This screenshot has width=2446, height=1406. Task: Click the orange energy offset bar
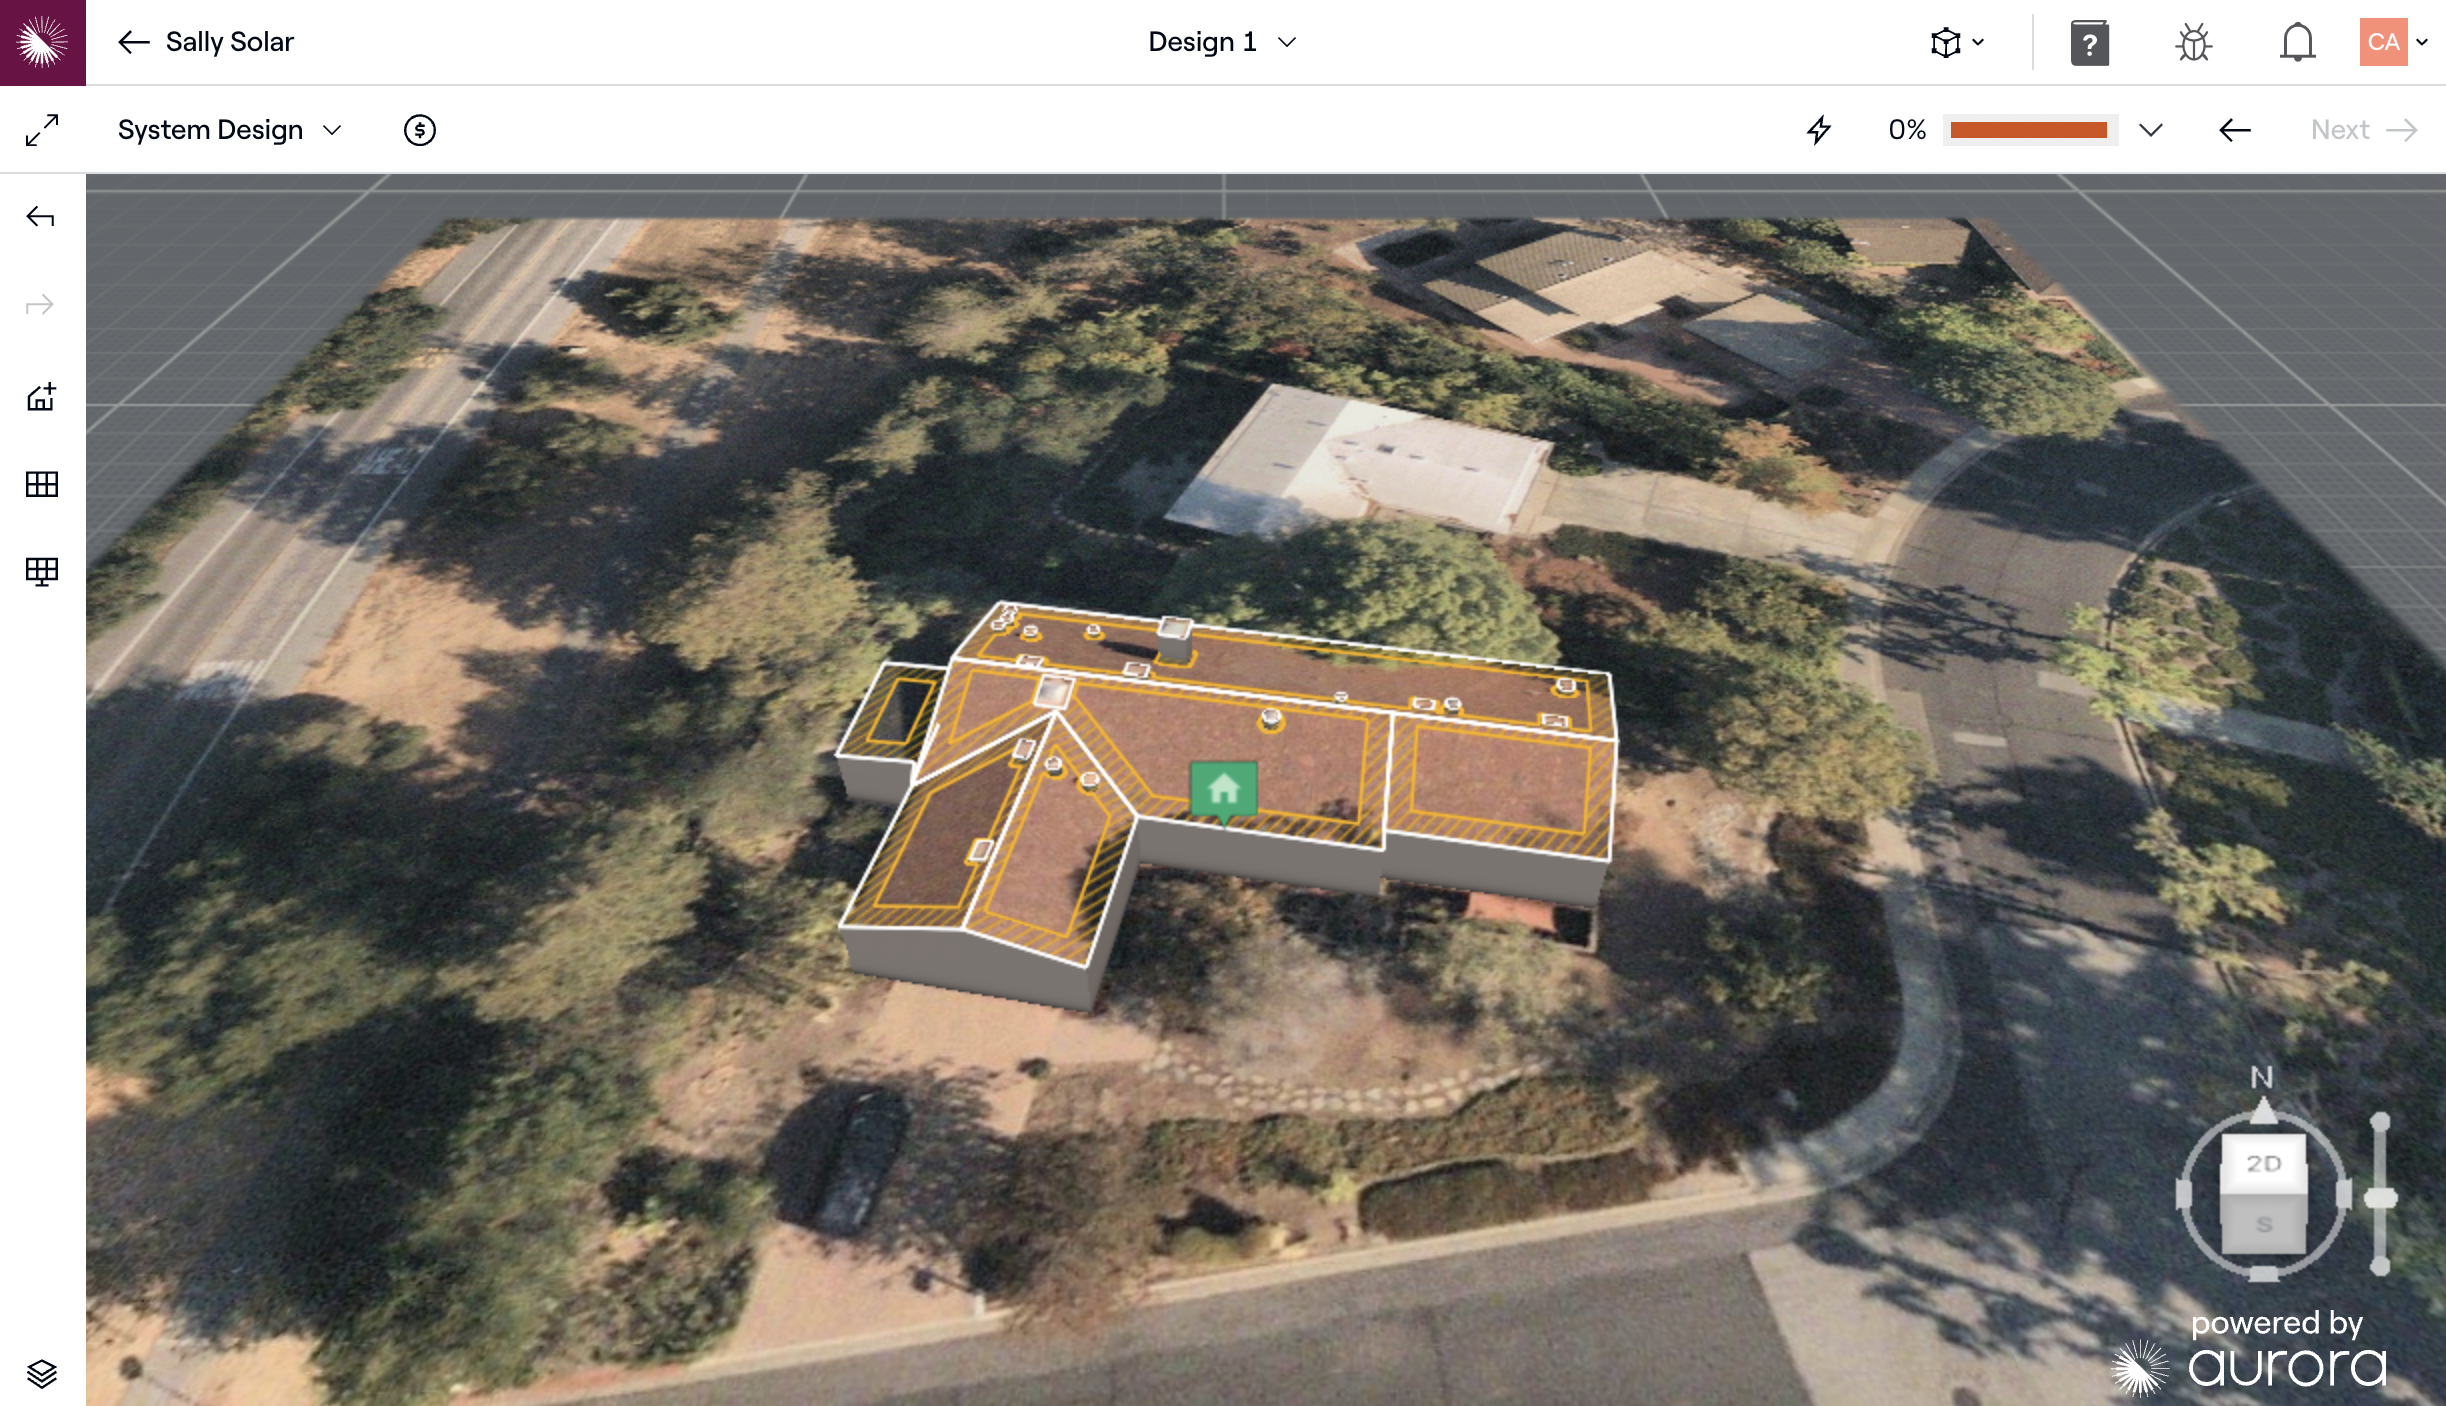click(x=2029, y=130)
